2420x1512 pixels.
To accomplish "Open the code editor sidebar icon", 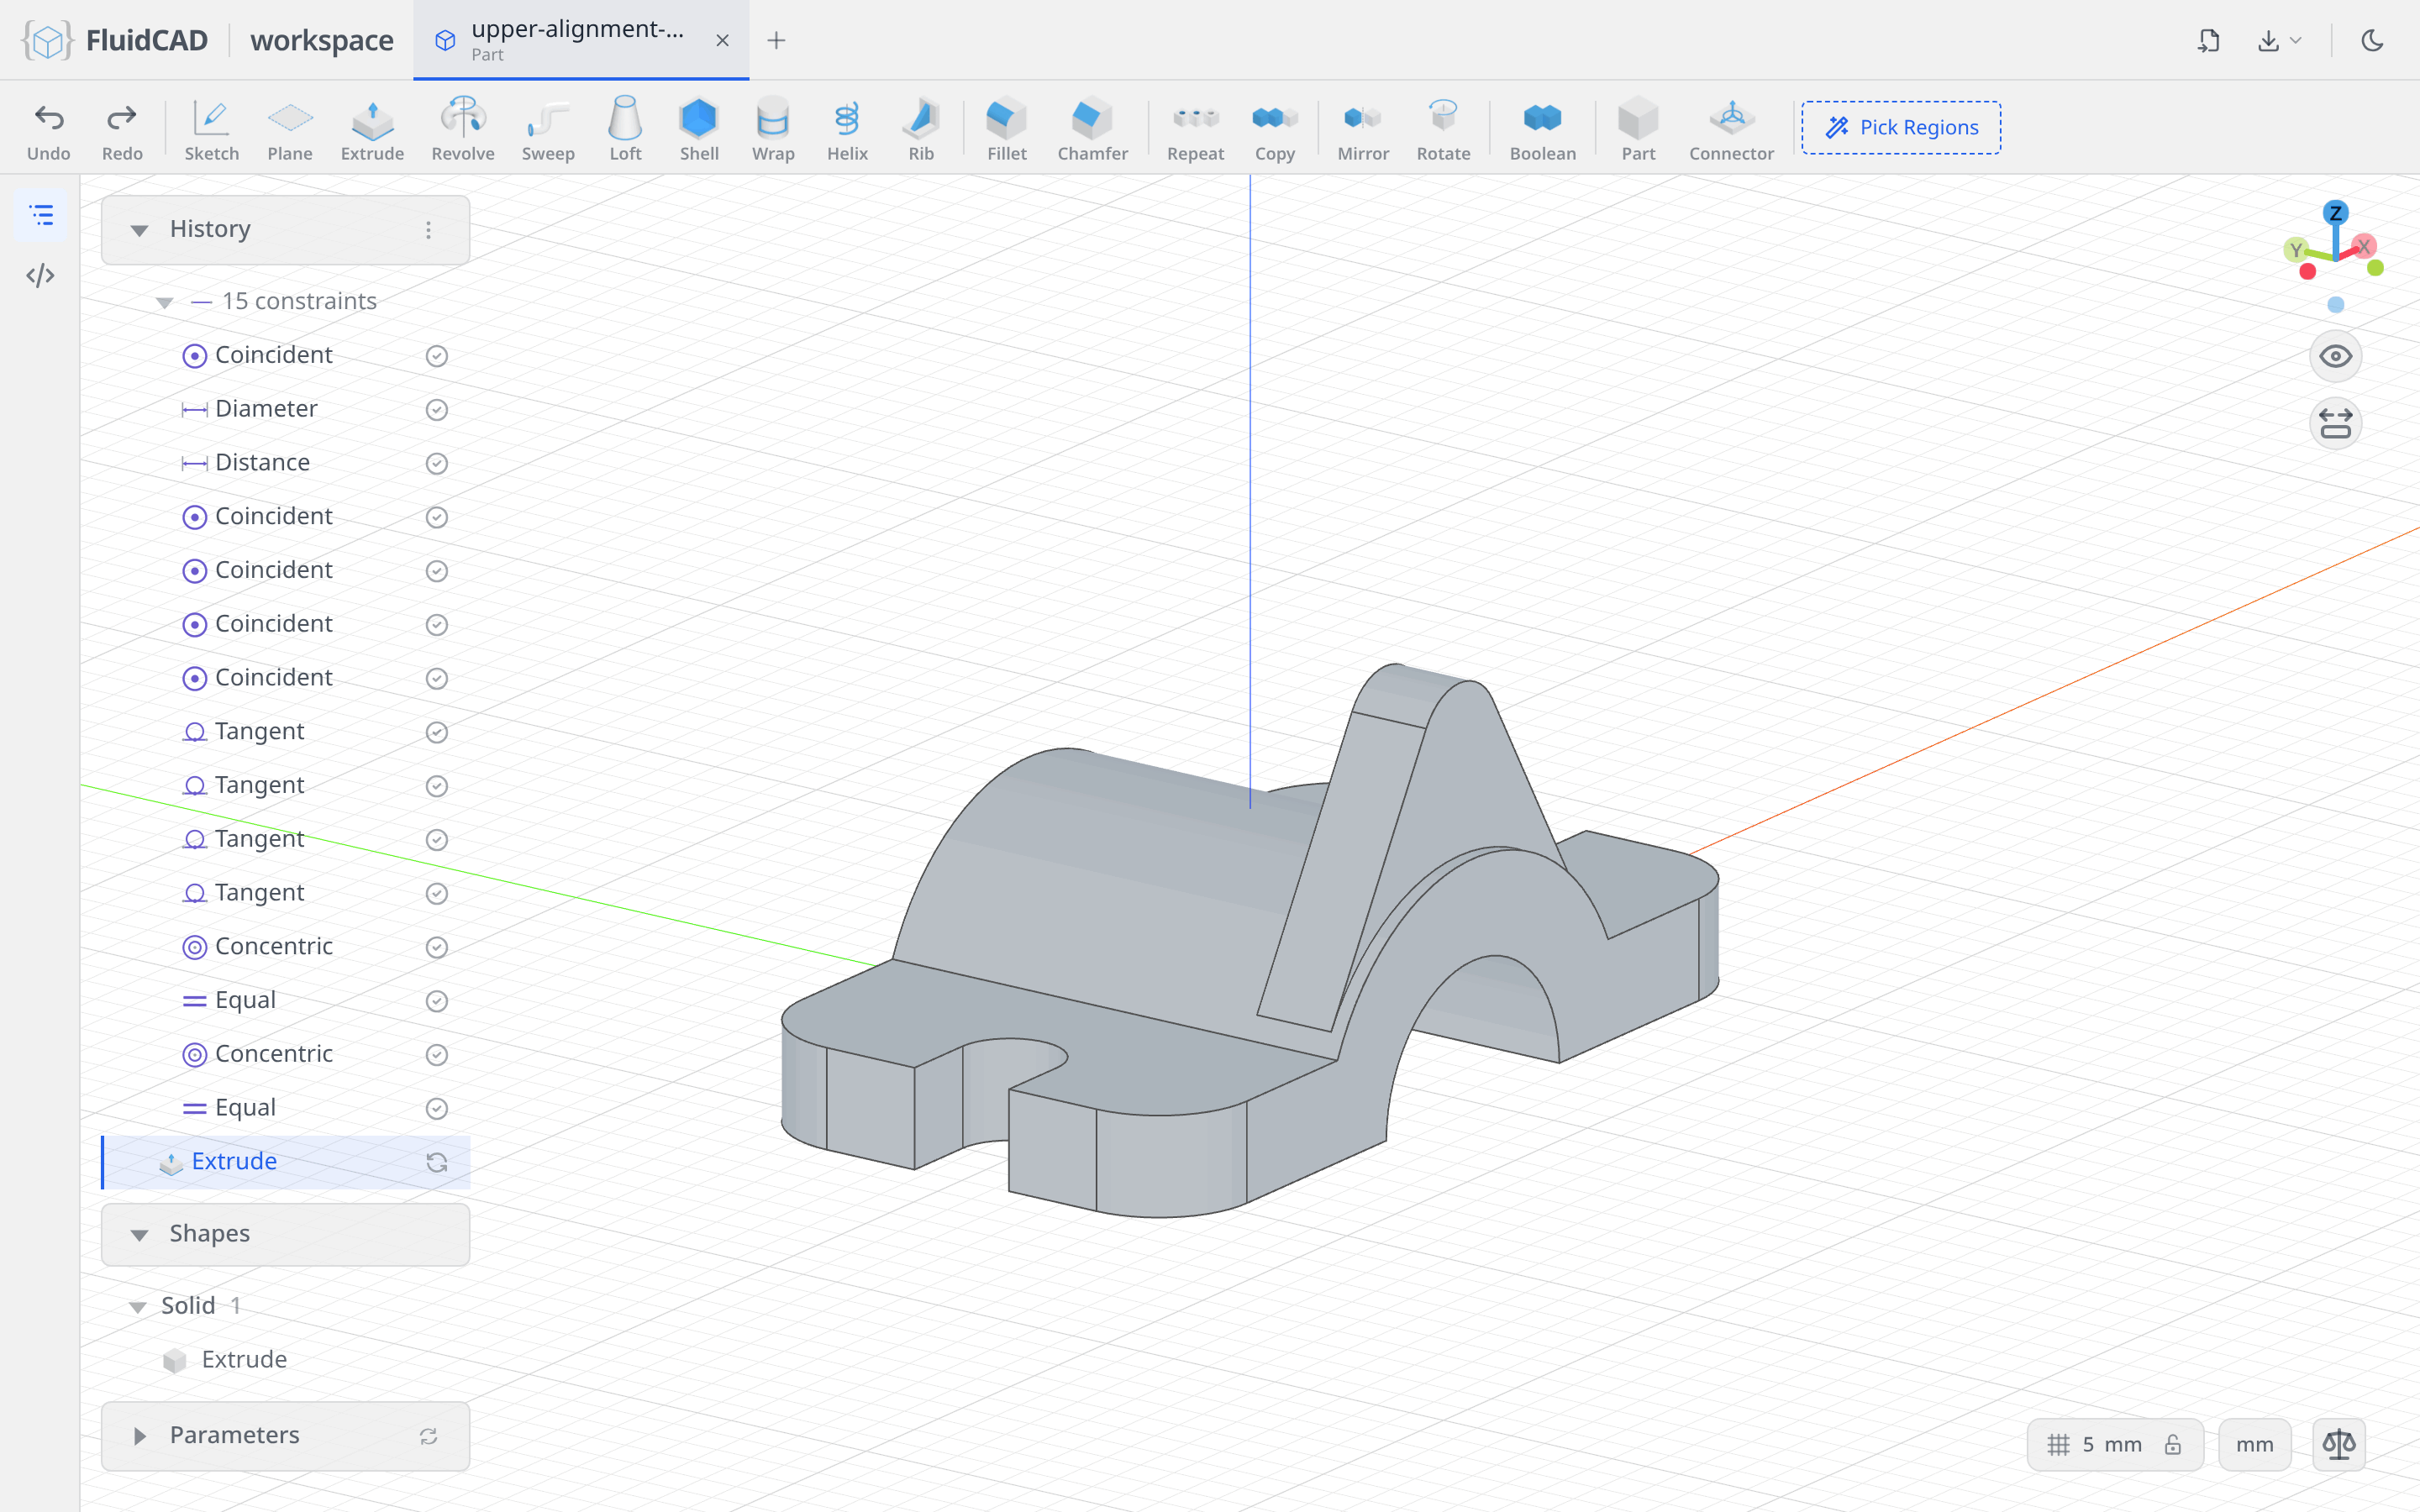I will 40,275.
